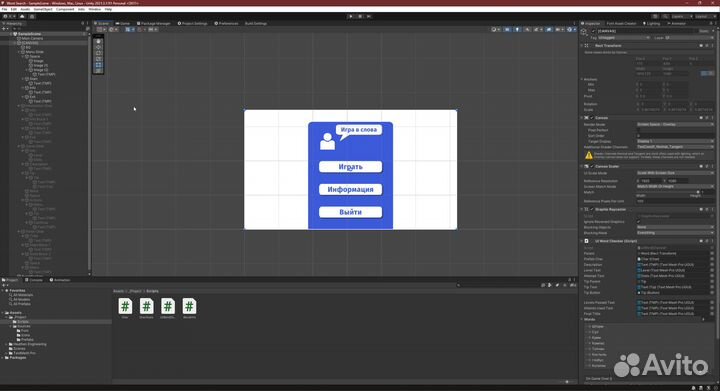This screenshot has width=720, height=391.
Task: Toggle 2D view mode in Scene
Action: coord(507,29)
